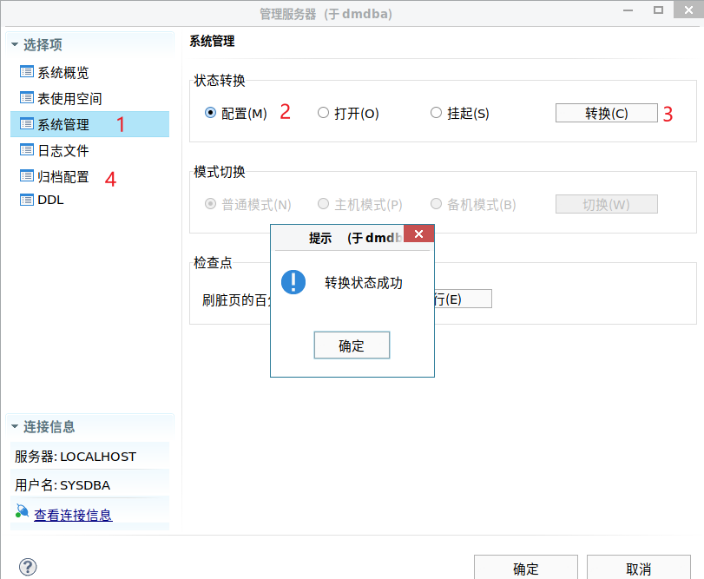Click the 系统管理 page icon
The width and height of the screenshot is (704, 579).
[26, 124]
